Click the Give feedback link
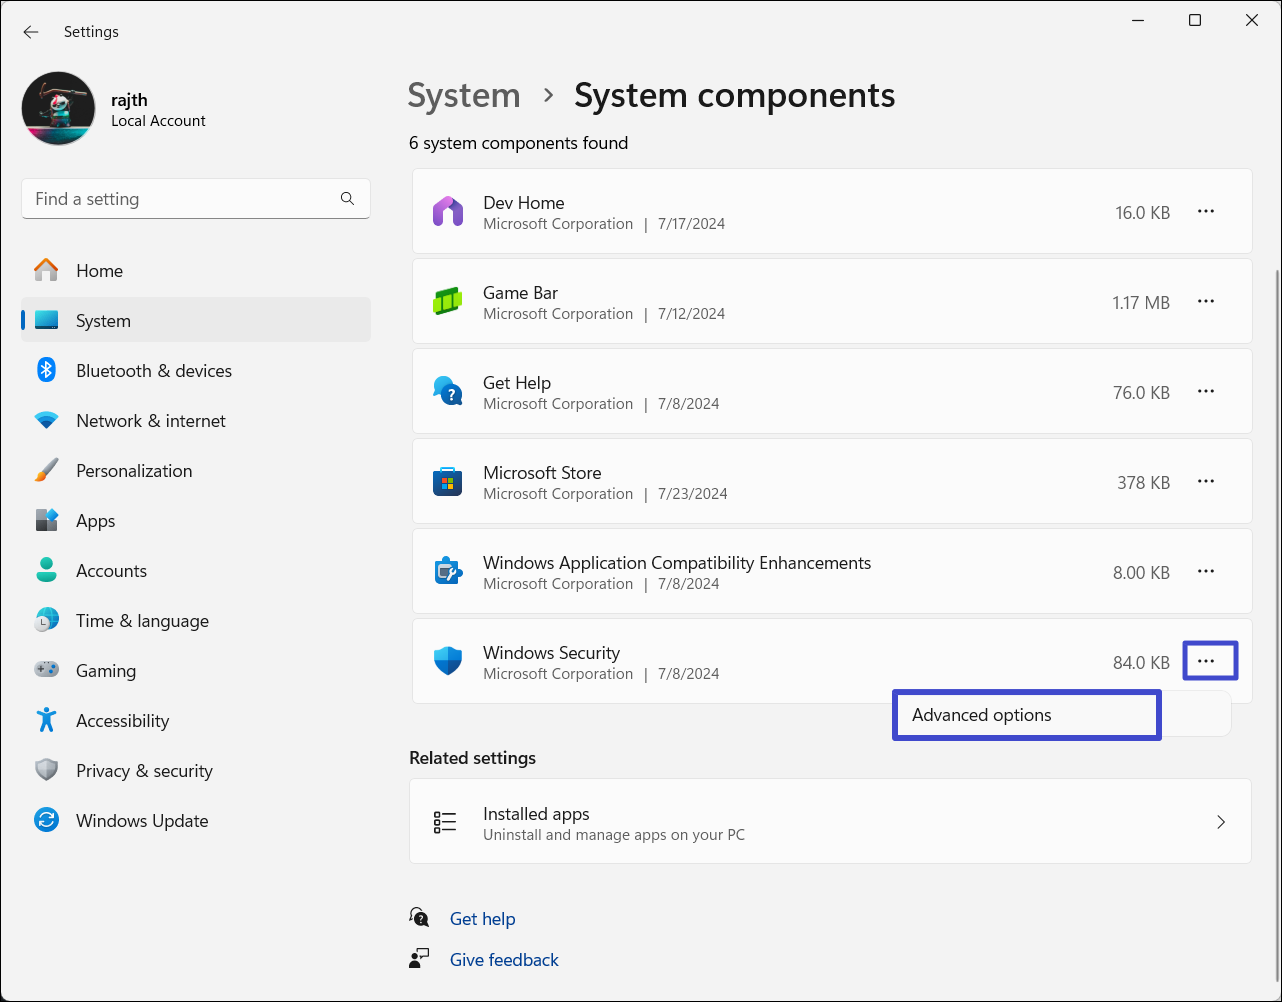The width and height of the screenshot is (1282, 1002). point(504,960)
